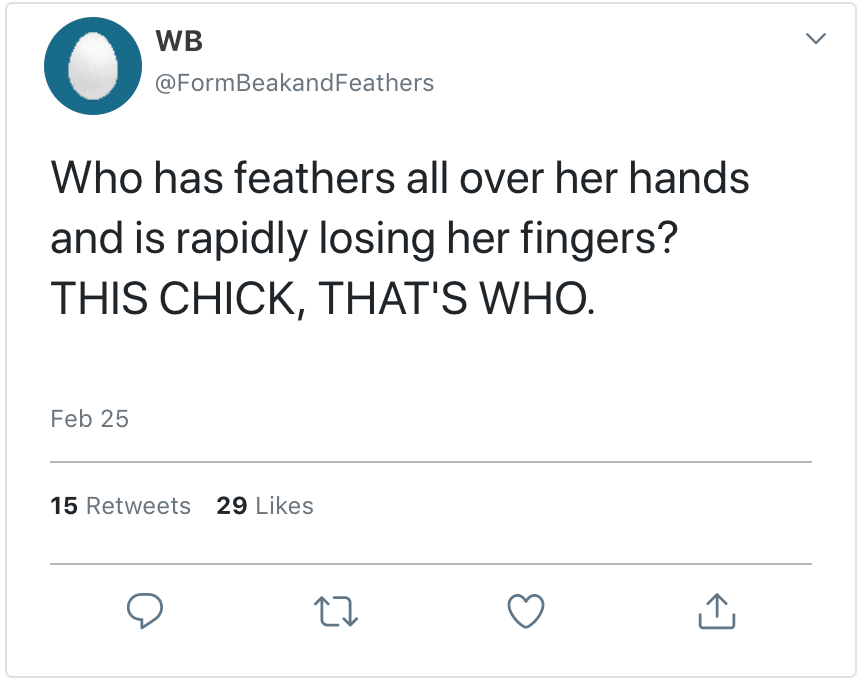Open the Feb 25 timestamp permalink

(90, 418)
